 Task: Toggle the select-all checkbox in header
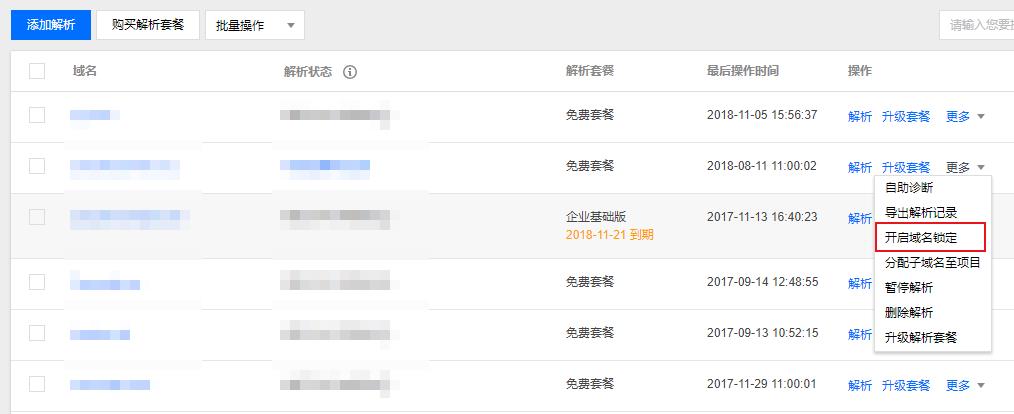(x=37, y=71)
